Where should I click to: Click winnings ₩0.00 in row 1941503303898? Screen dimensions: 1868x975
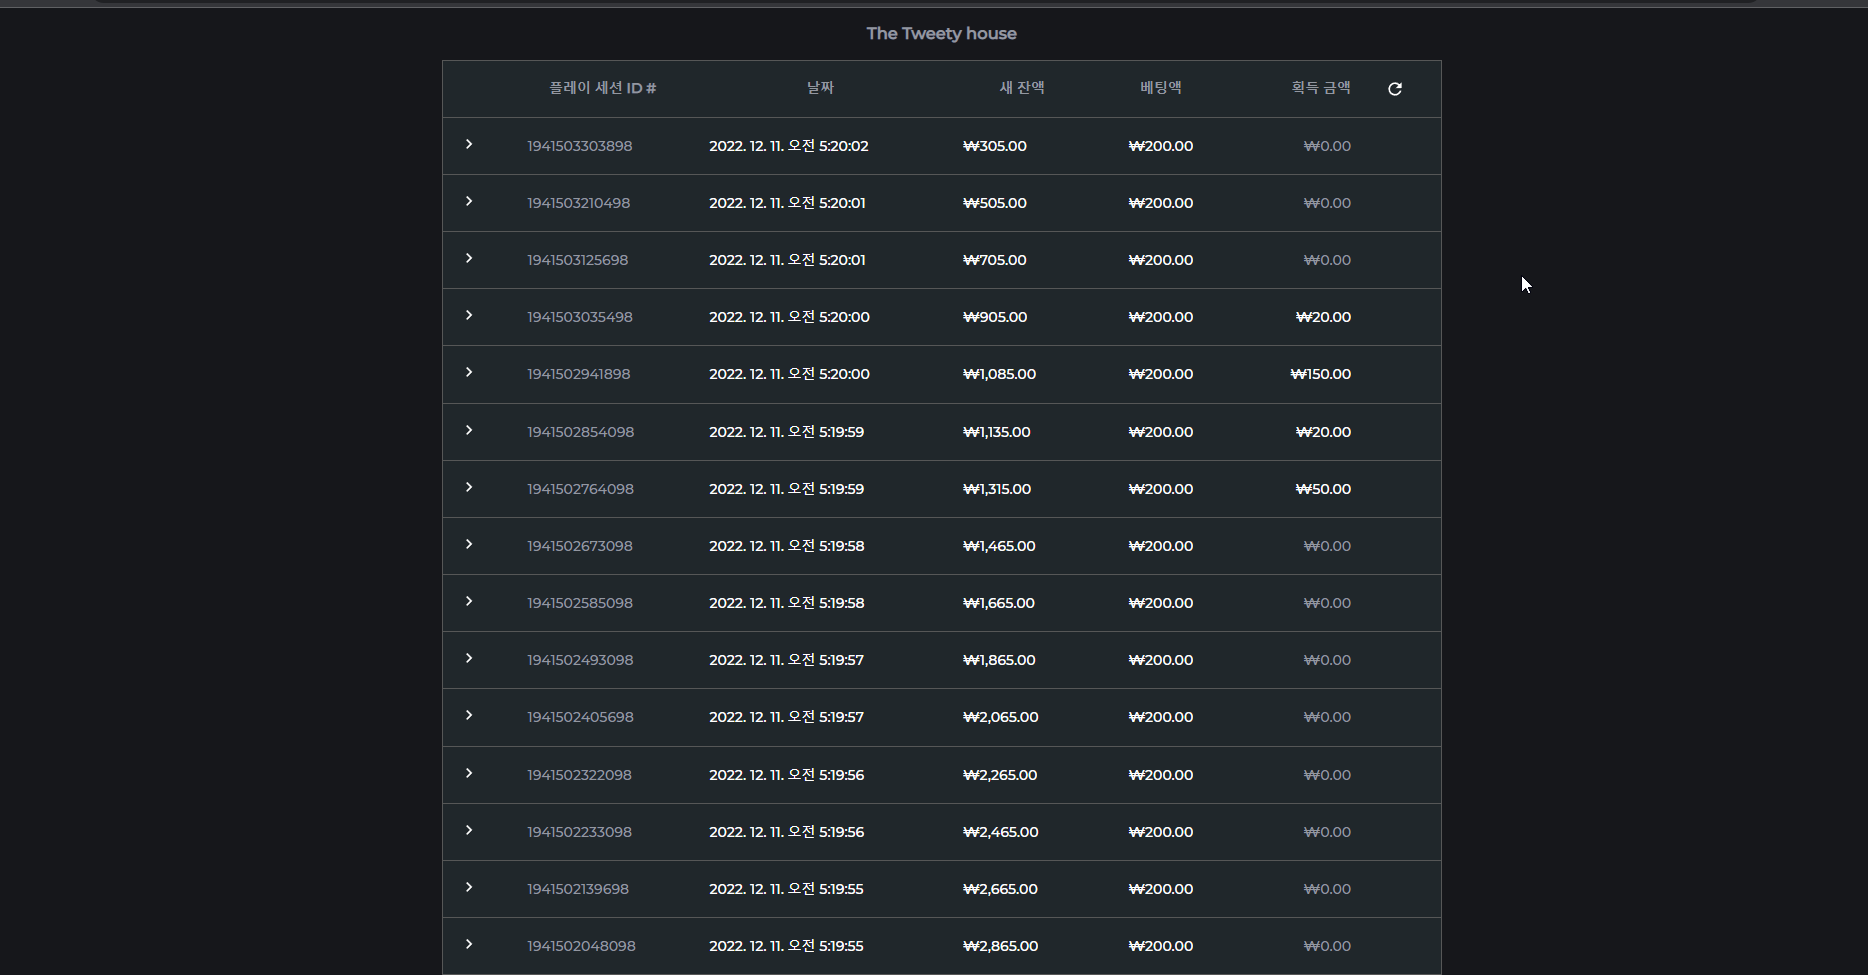[1327, 146]
